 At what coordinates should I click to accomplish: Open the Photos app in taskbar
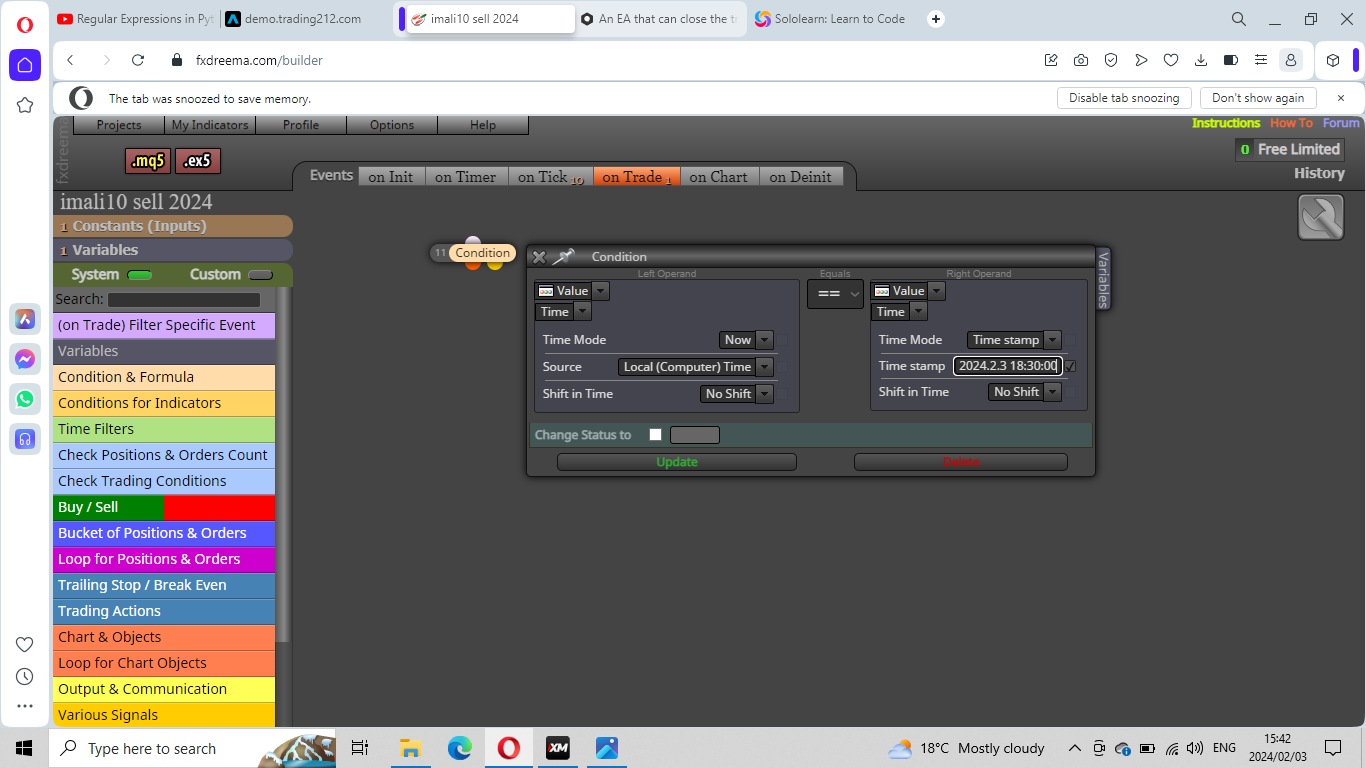coord(606,748)
